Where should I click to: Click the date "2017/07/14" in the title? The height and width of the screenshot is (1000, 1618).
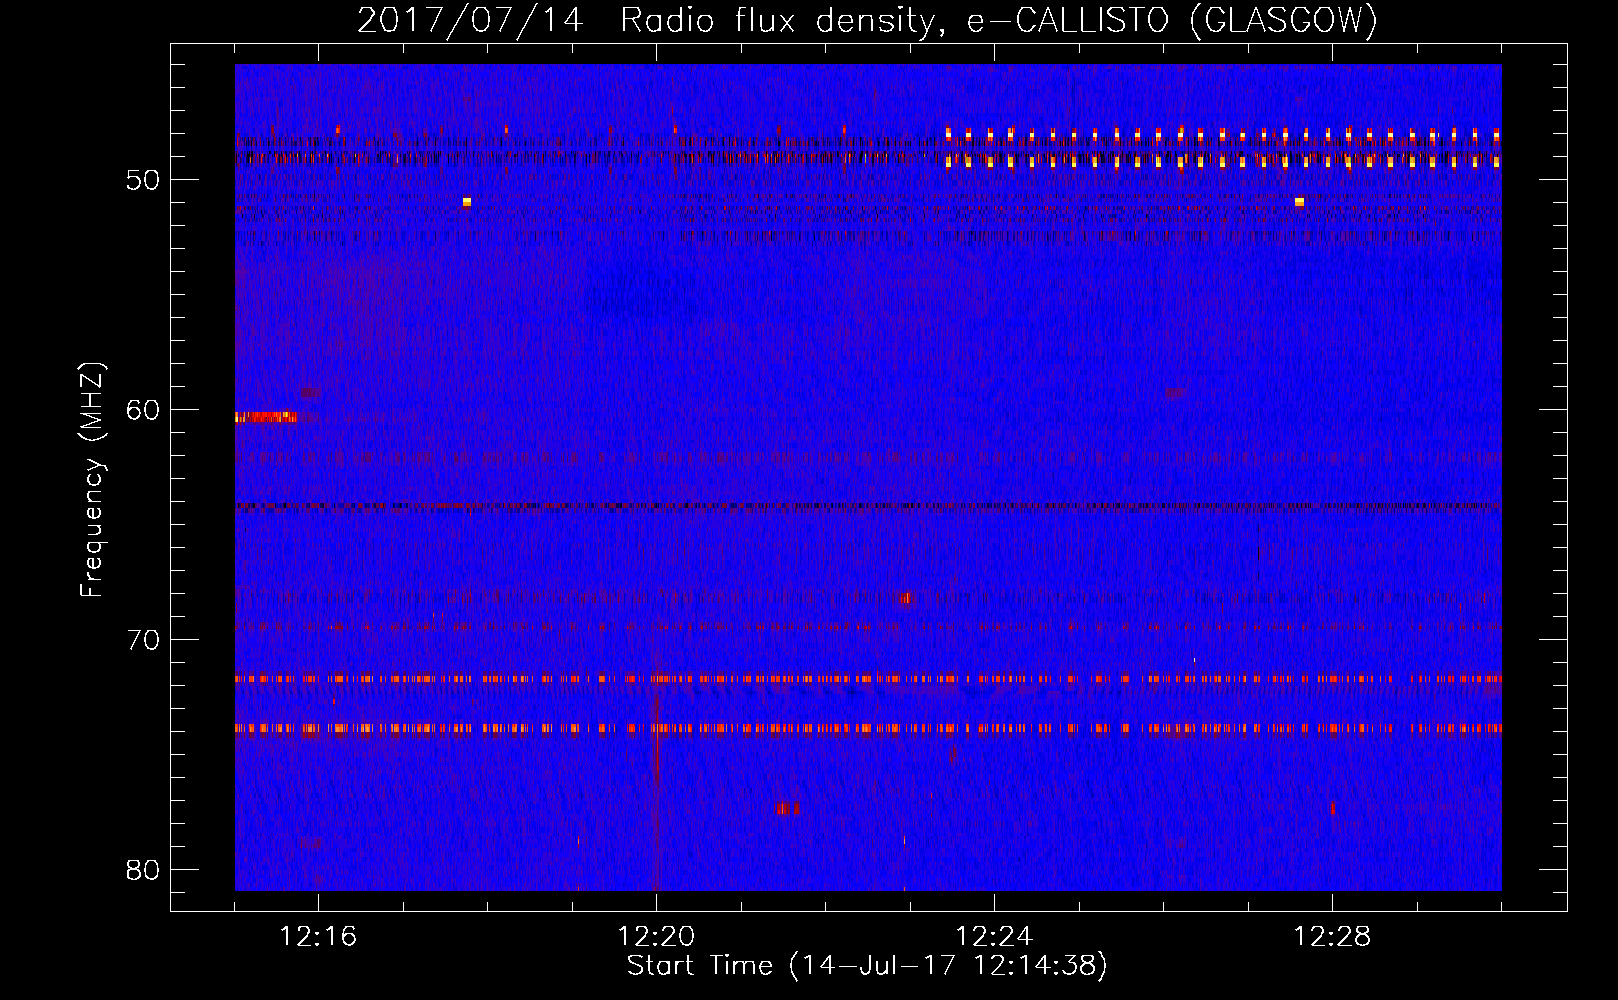(470, 20)
